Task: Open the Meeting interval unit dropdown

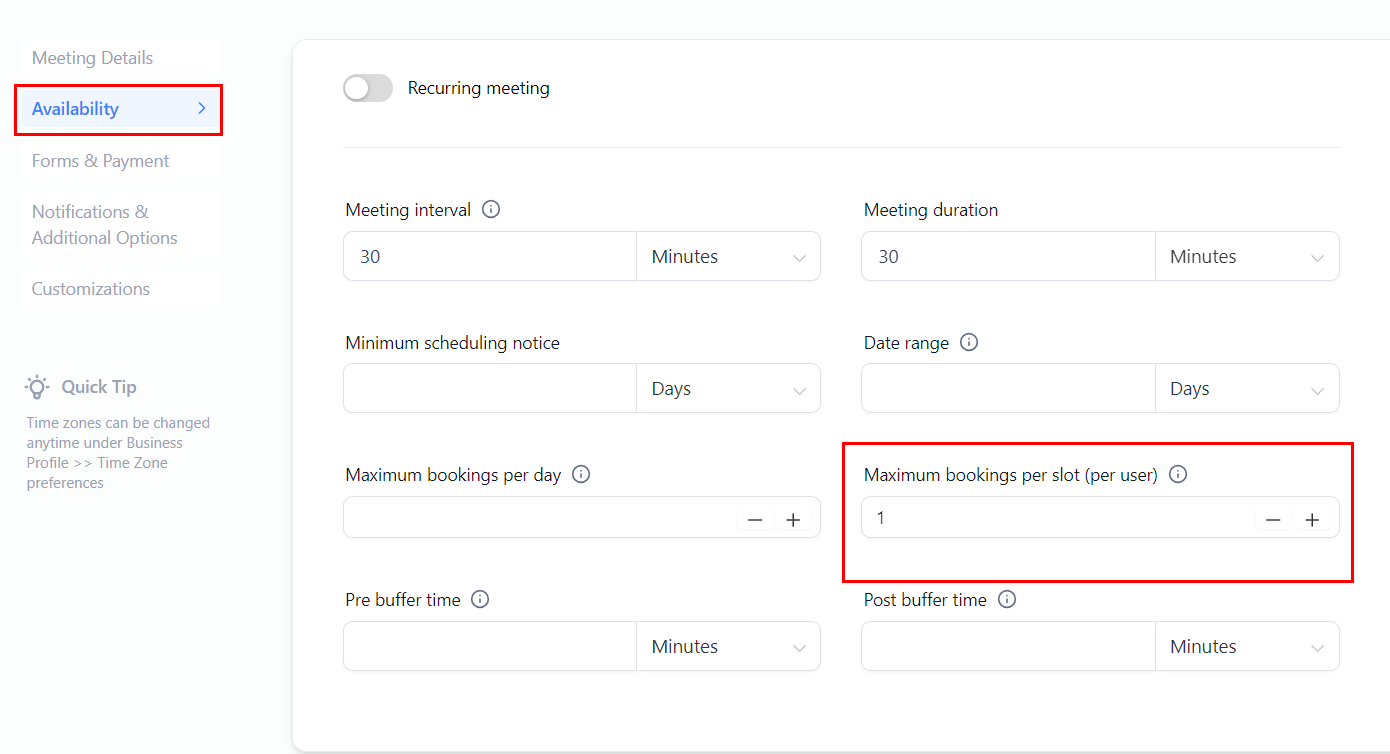Action: tap(728, 257)
